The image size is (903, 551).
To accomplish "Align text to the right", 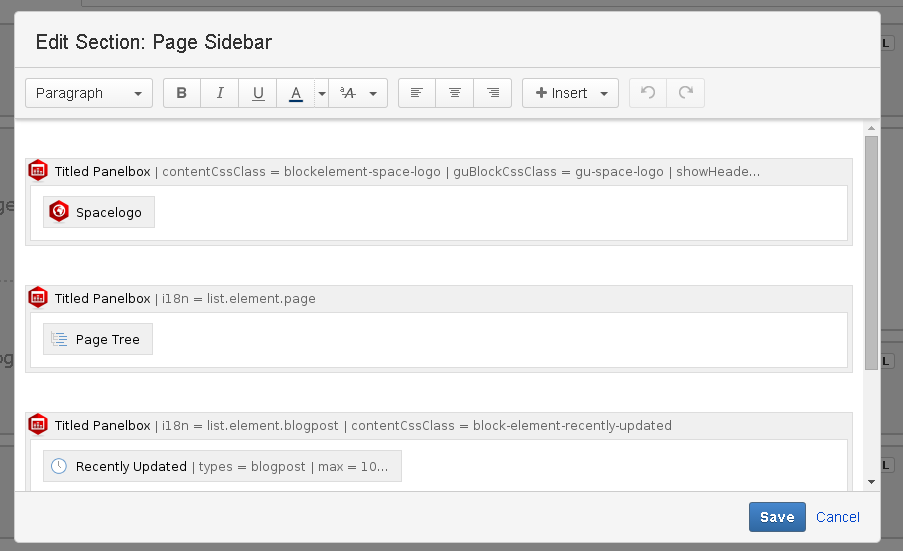I will point(493,93).
